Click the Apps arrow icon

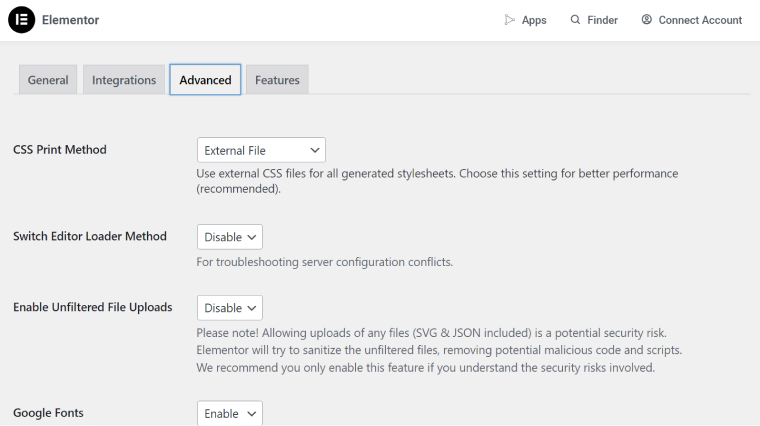(509, 20)
